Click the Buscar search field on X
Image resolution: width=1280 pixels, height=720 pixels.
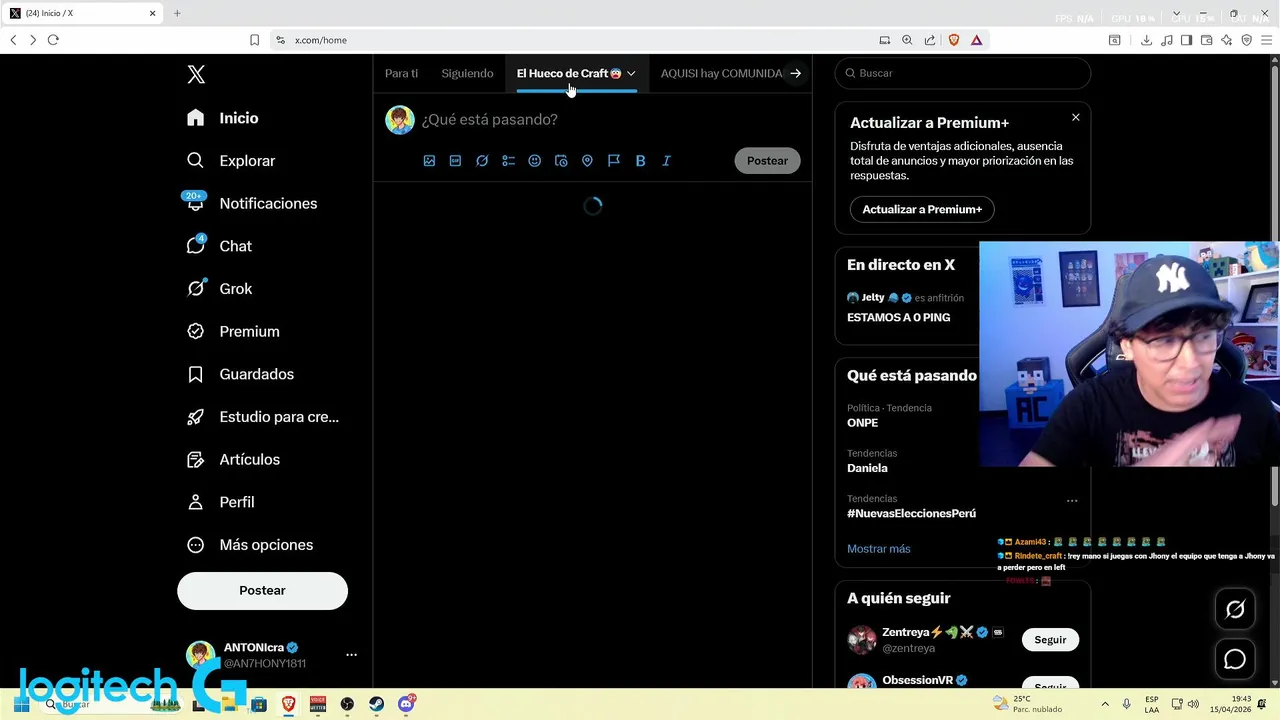[x=962, y=73]
